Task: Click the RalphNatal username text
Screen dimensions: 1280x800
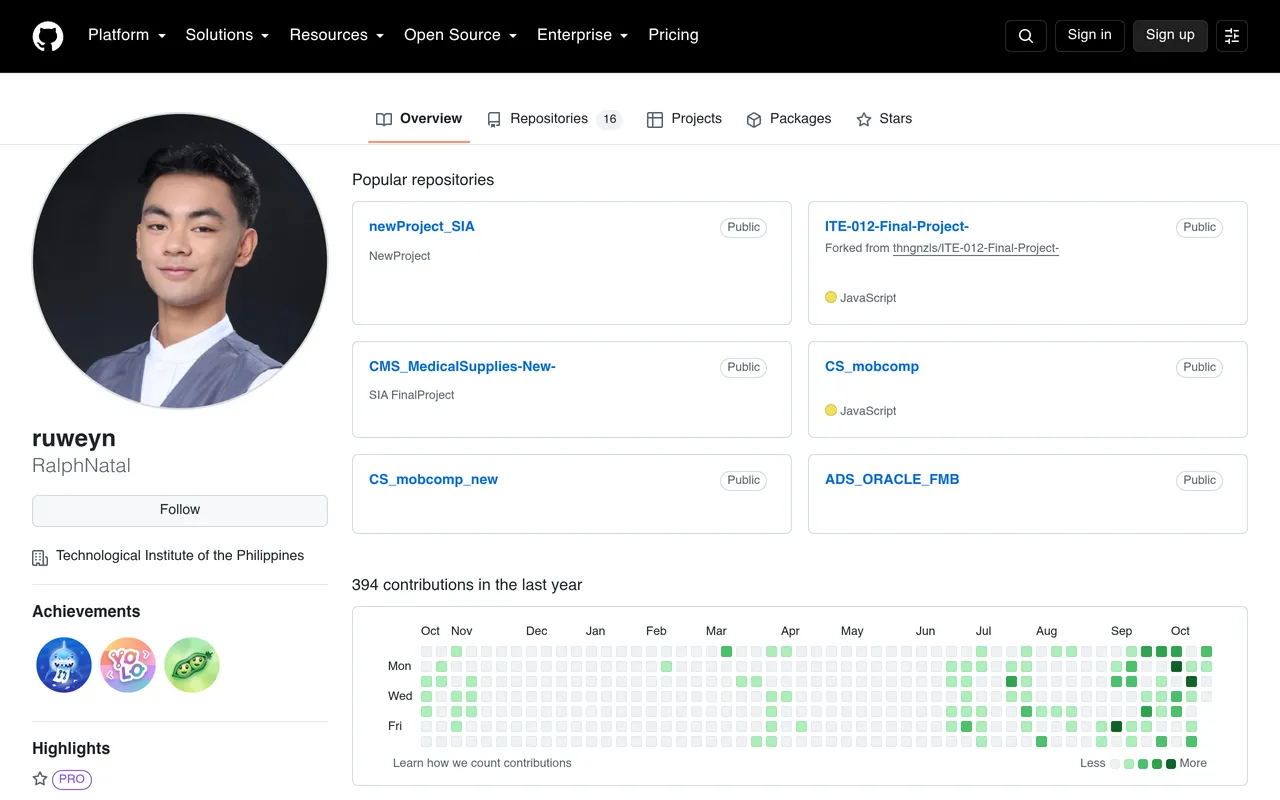Action: (x=81, y=466)
